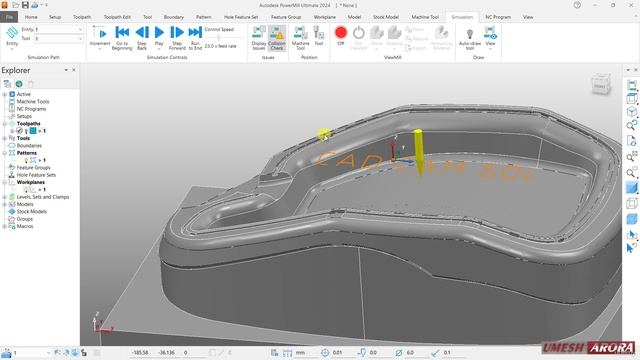Collapse the Patterns node in Explorer
640x360 pixels.
pos(4,153)
